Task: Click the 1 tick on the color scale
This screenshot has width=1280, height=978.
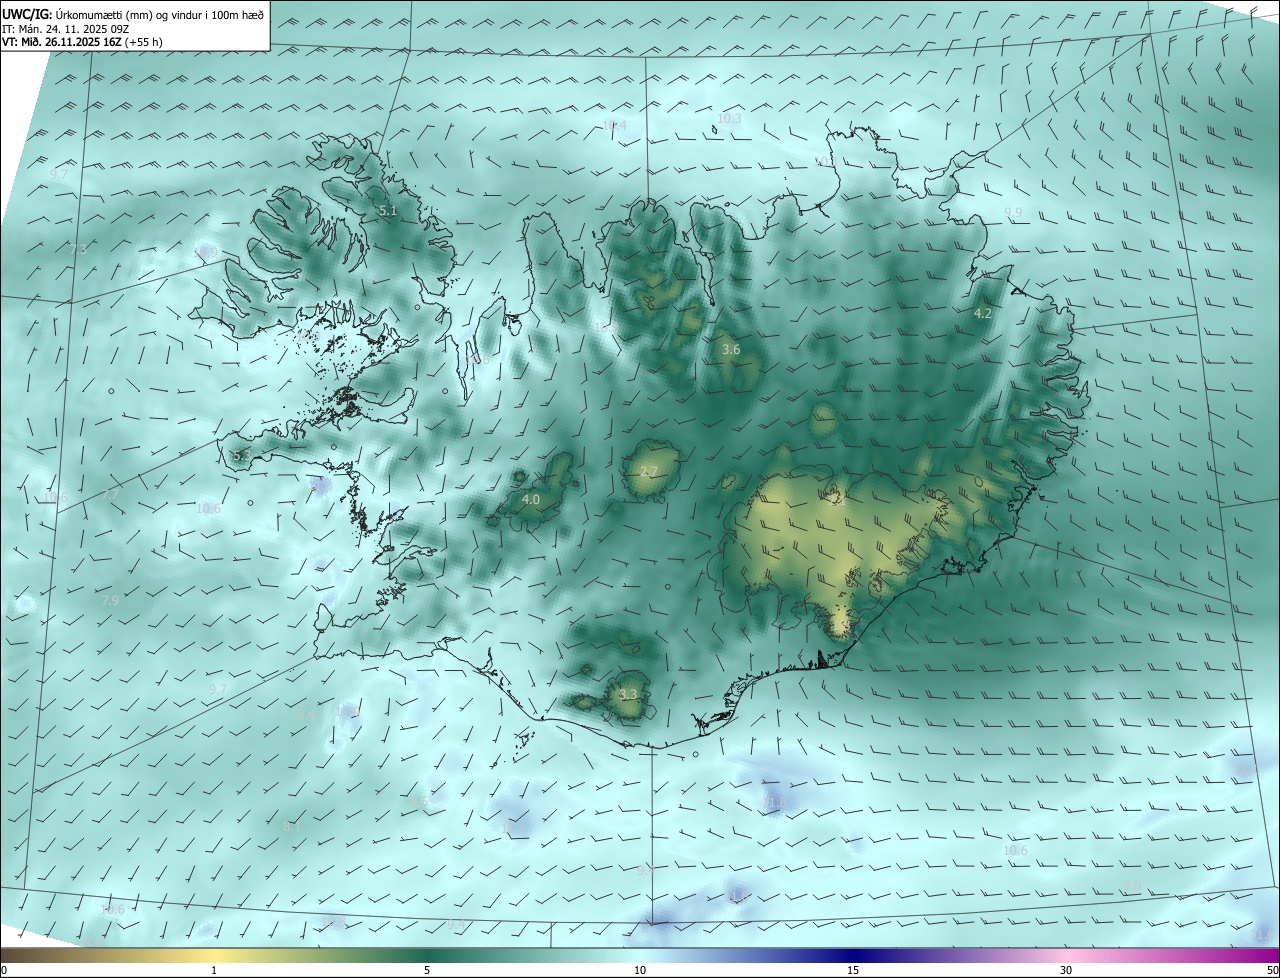Action: 214,970
